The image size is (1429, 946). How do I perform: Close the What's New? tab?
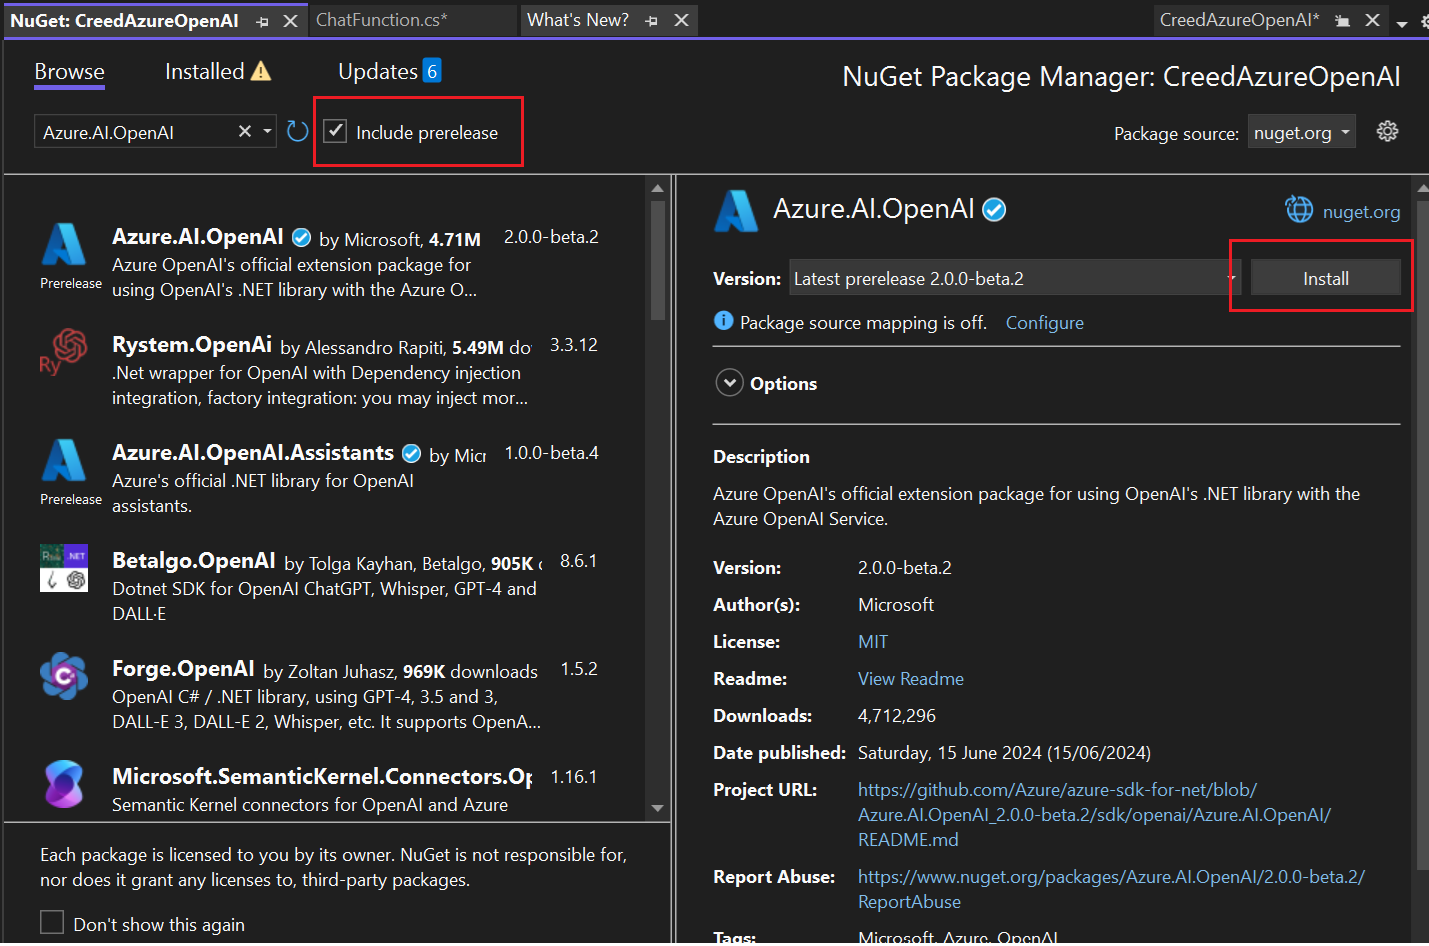tap(681, 20)
